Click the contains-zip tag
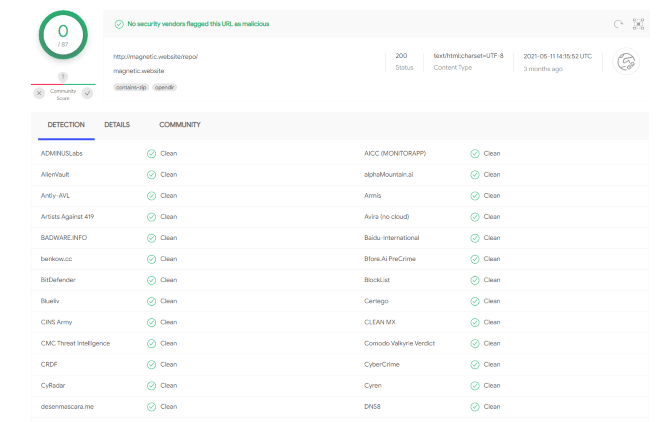 (131, 87)
